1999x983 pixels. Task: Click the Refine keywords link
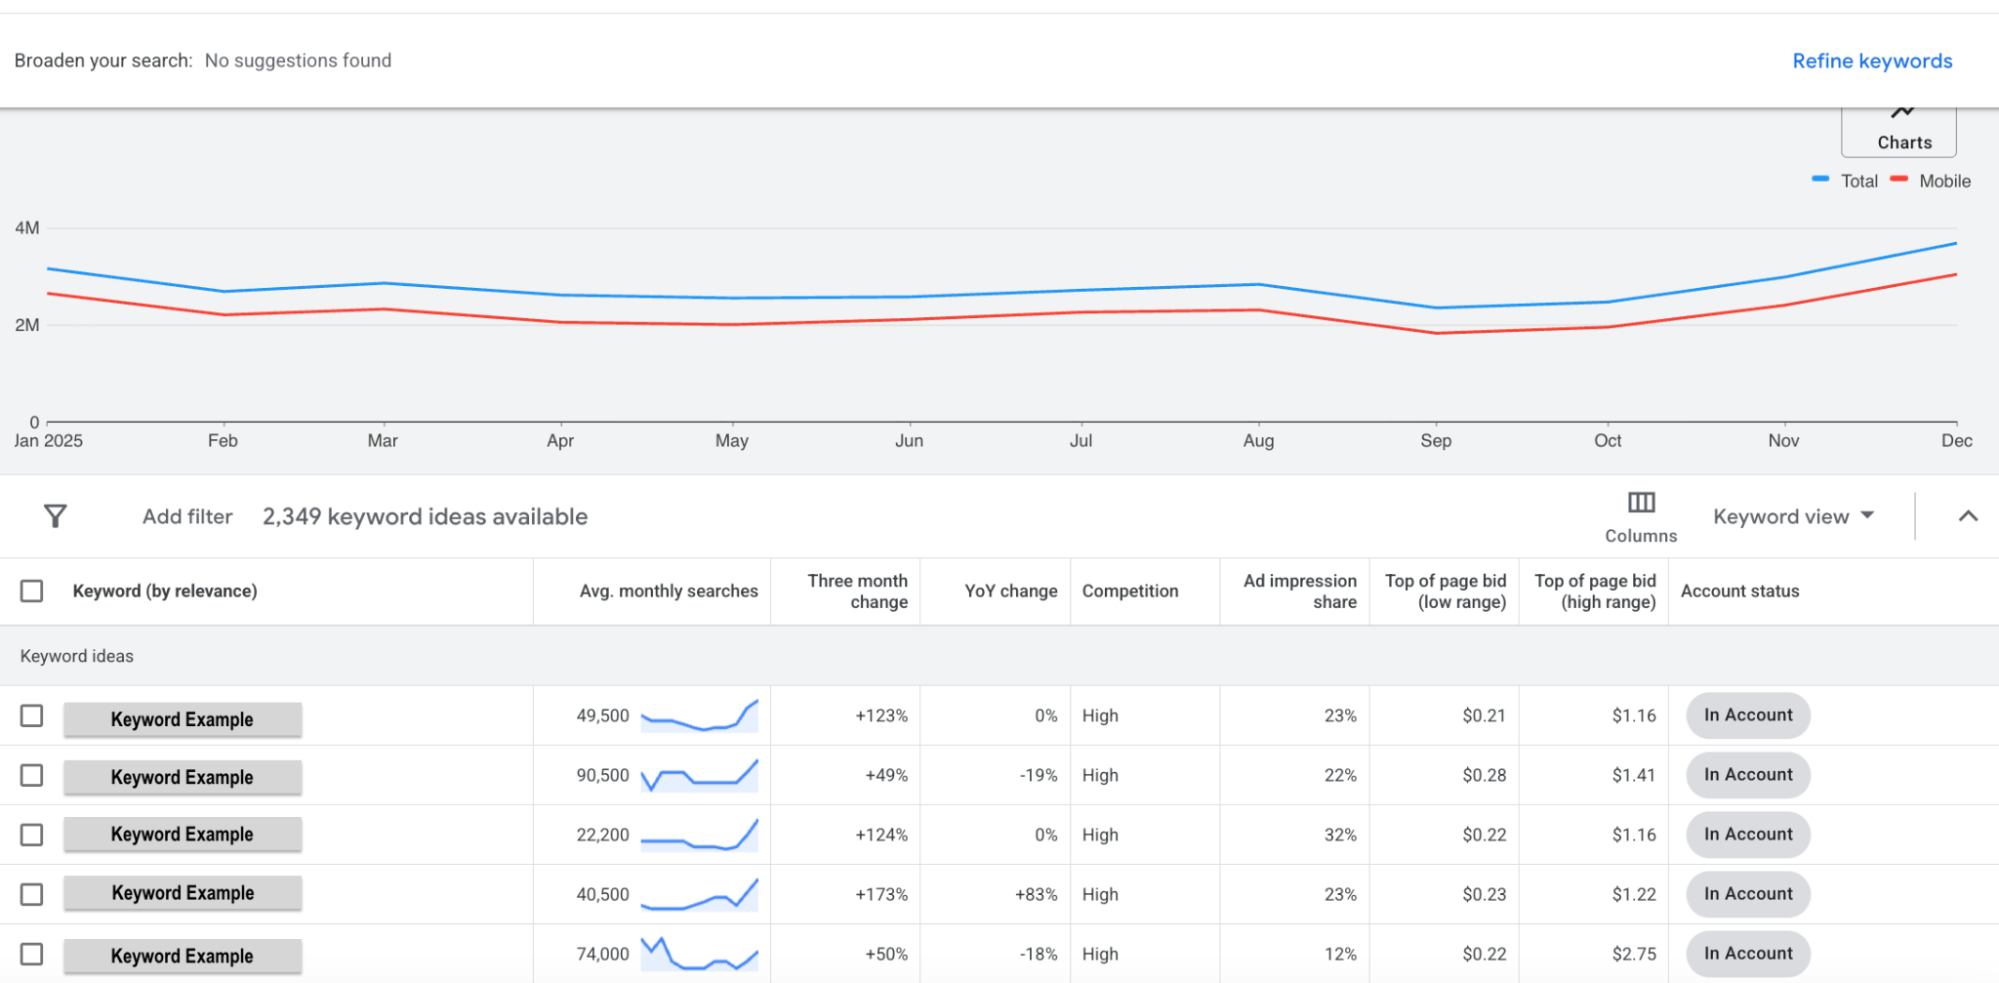tap(1871, 61)
